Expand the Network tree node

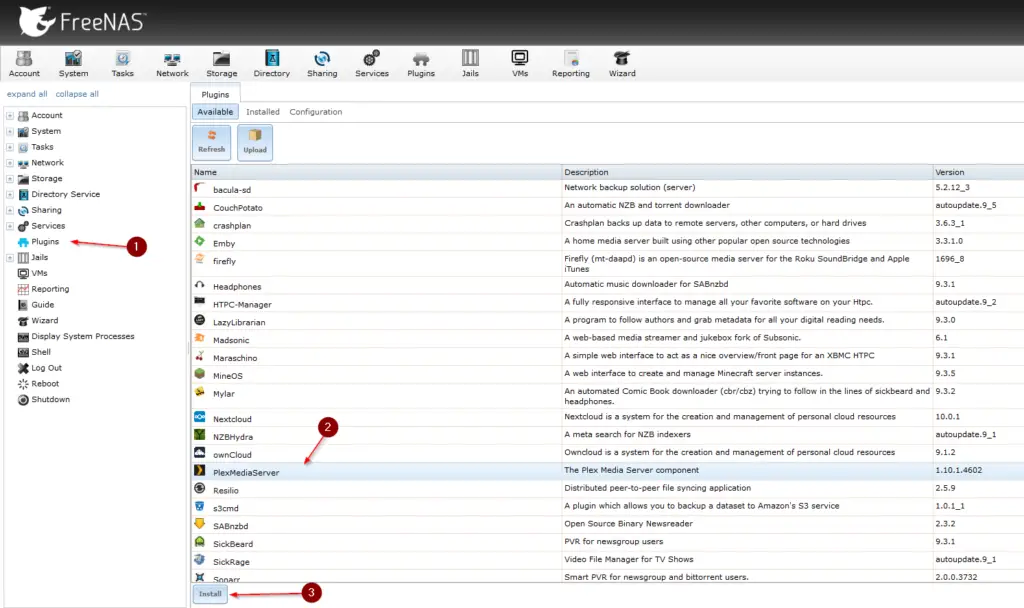[x=10, y=163]
